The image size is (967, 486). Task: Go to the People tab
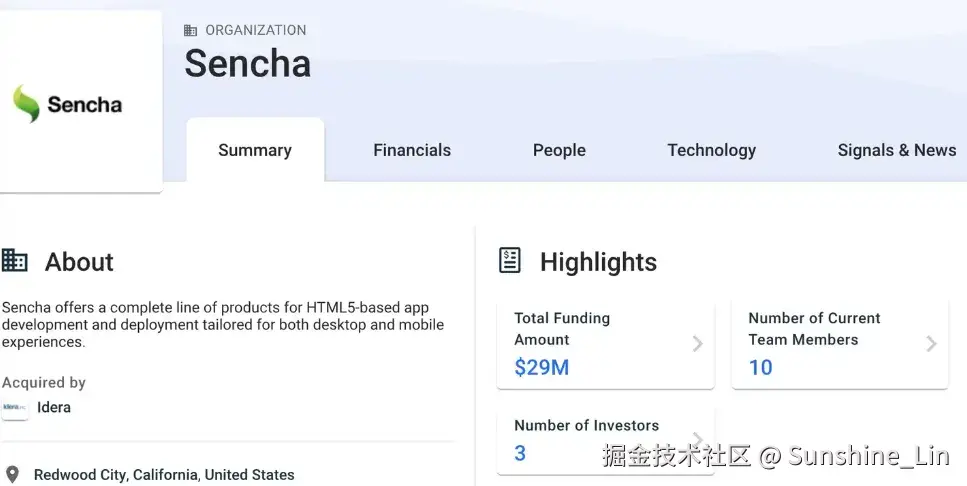click(x=559, y=150)
